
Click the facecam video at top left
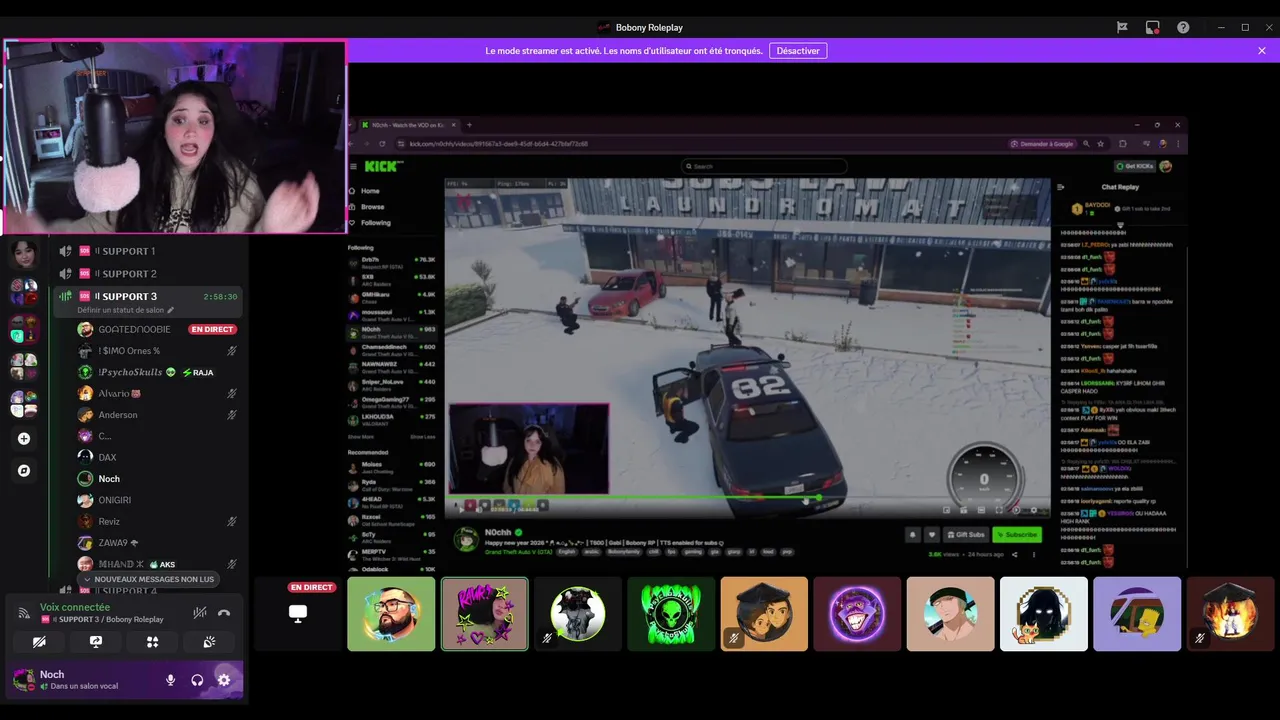point(175,137)
